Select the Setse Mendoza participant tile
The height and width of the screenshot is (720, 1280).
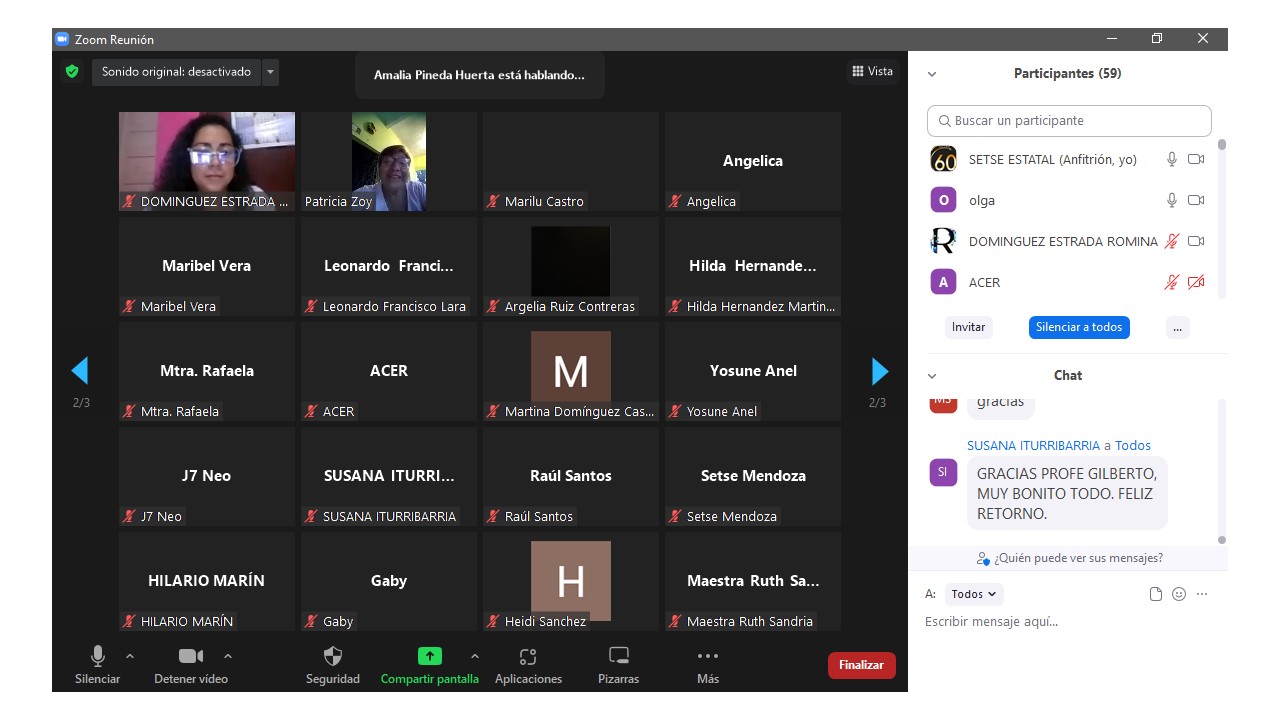[753, 476]
